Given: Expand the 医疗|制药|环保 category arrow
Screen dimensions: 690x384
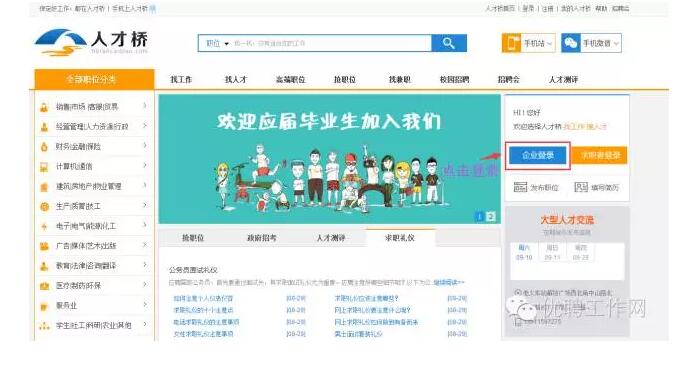Looking at the screenshot, I should (x=145, y=285).
